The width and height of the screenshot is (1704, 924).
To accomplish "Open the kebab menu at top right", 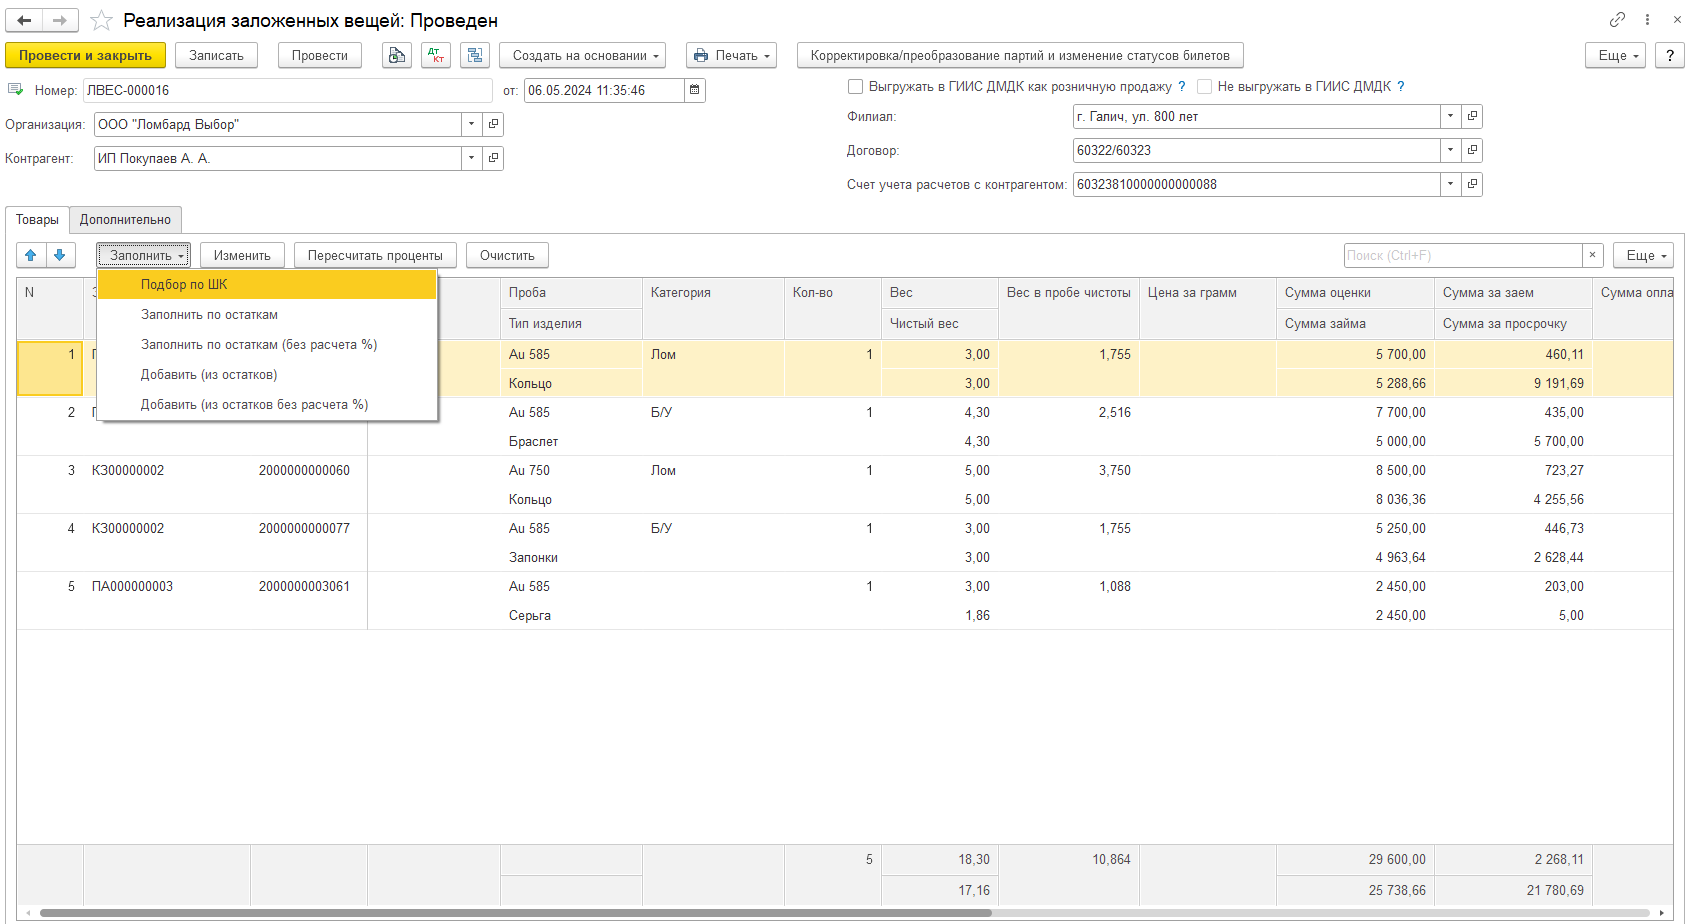I will point(1647,20).
